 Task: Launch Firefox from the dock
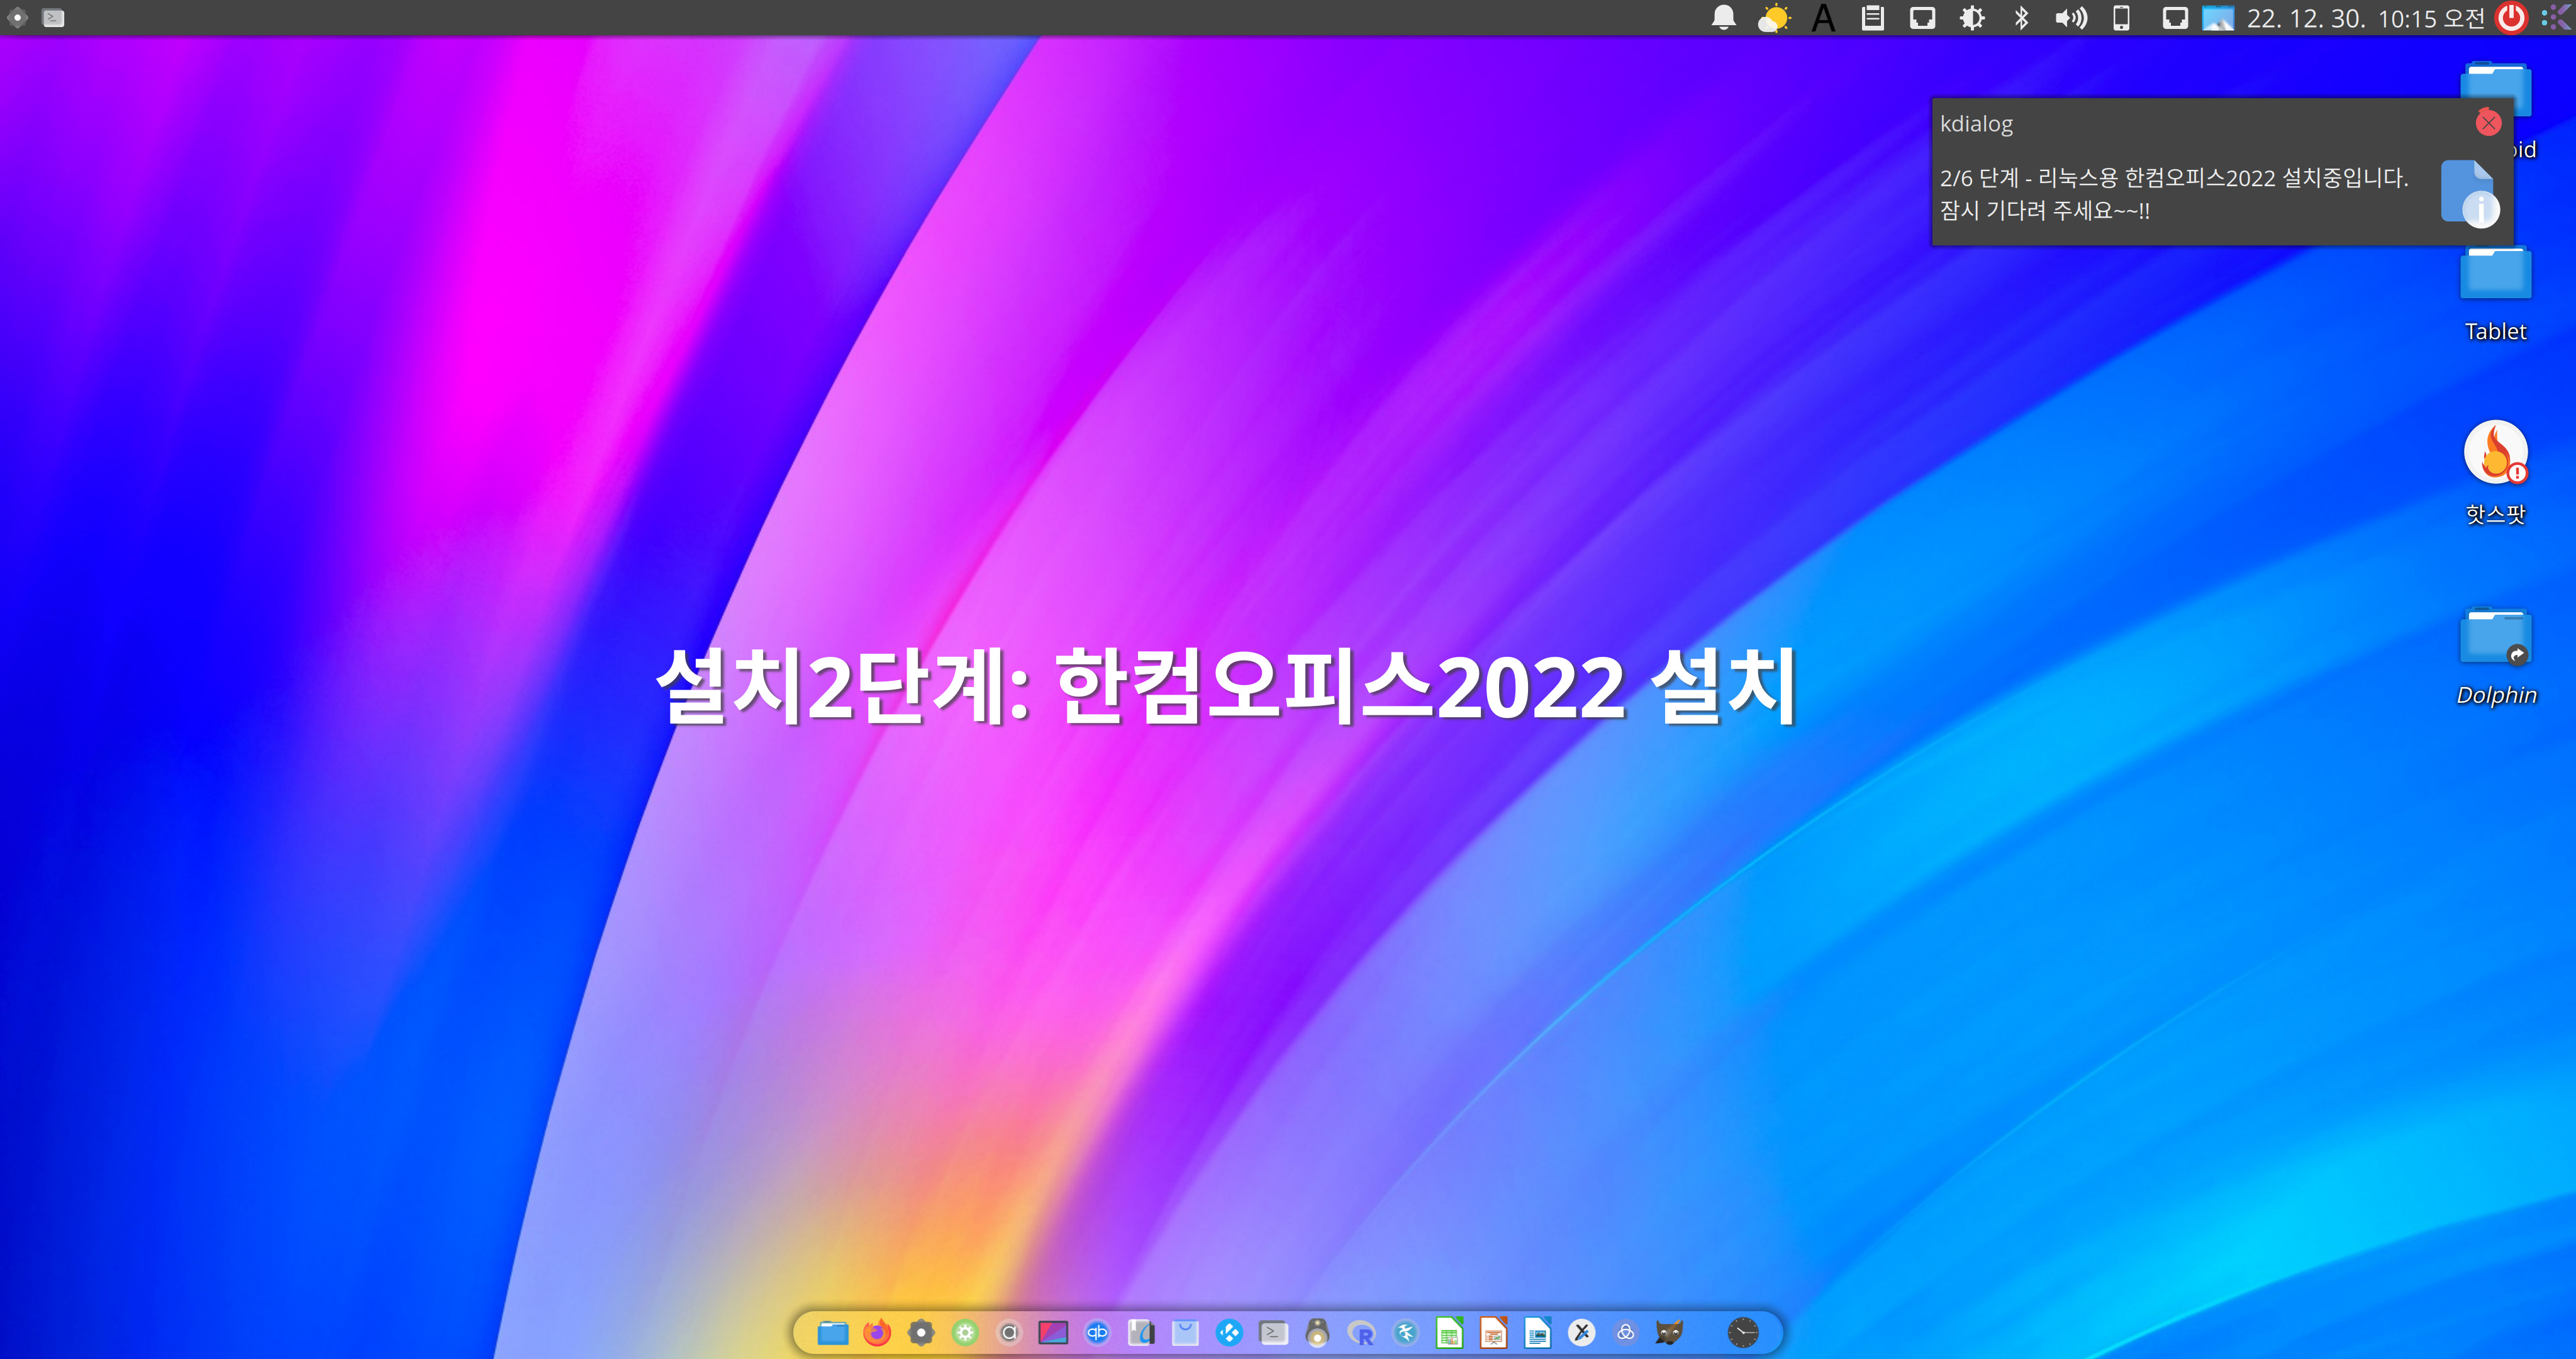(x=877, y=1332)
